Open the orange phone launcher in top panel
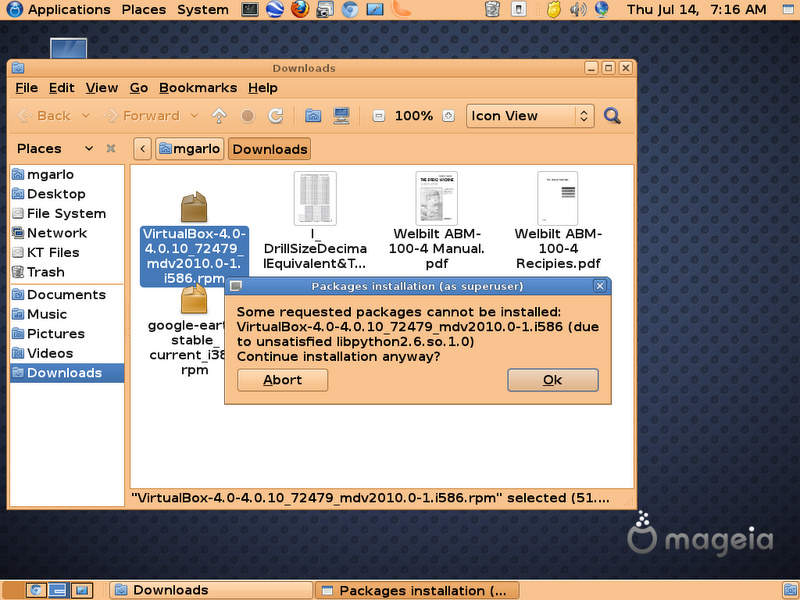Image resolution: width=800 pixels, height=600 pixels. pos(402,9)
